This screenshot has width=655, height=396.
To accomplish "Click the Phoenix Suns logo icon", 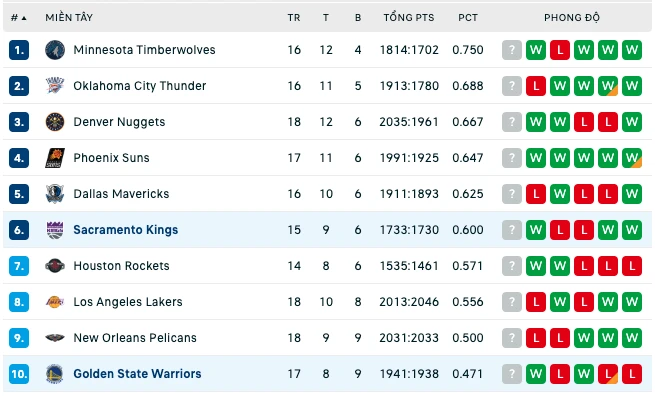I will 55,158.
